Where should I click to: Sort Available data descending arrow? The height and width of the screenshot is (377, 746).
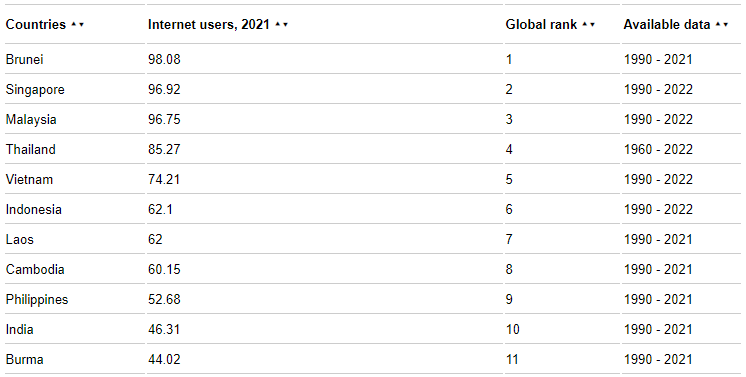click(x=726, y=25)
